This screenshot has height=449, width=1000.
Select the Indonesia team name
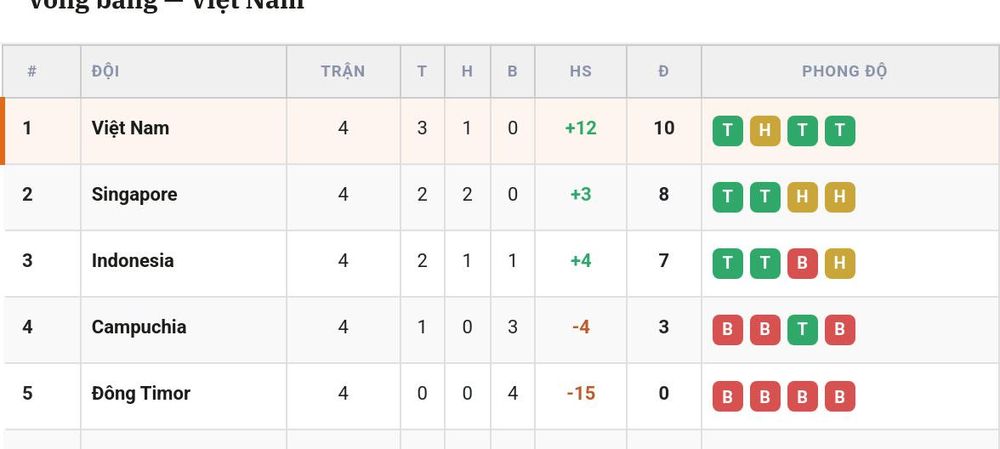[133, 260]
